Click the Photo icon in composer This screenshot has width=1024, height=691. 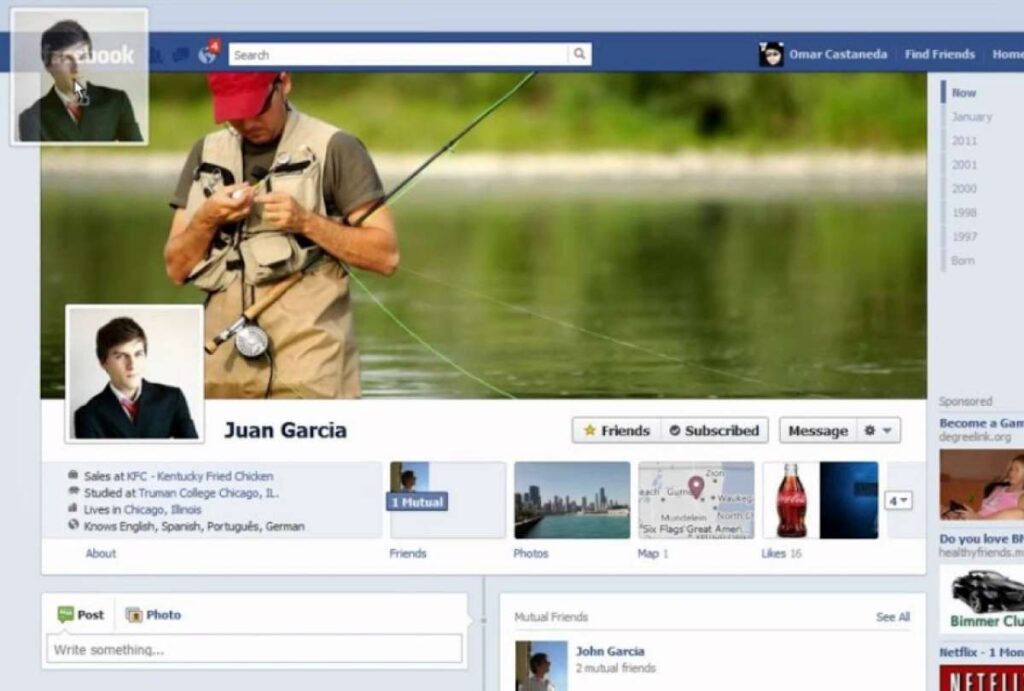point(134,615)
